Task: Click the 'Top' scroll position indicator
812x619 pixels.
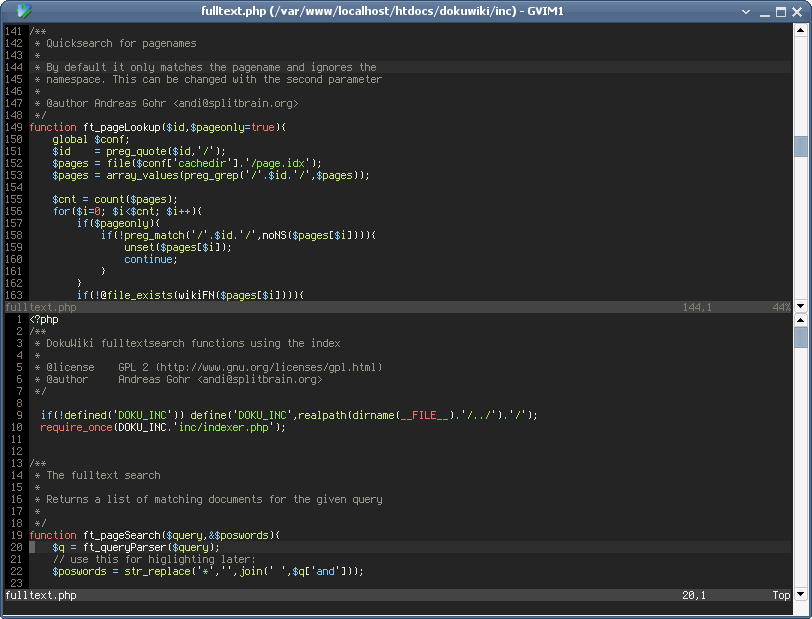Action: pos(781,595)
